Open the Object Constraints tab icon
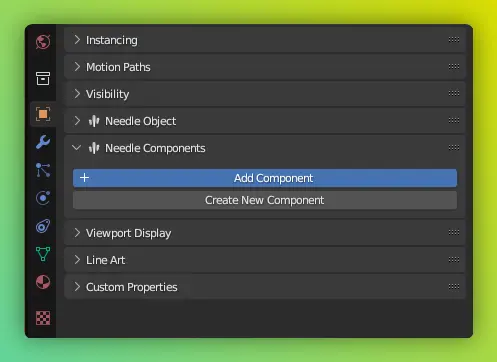Viewport: 497px width, 362px height. coord(43,226)
